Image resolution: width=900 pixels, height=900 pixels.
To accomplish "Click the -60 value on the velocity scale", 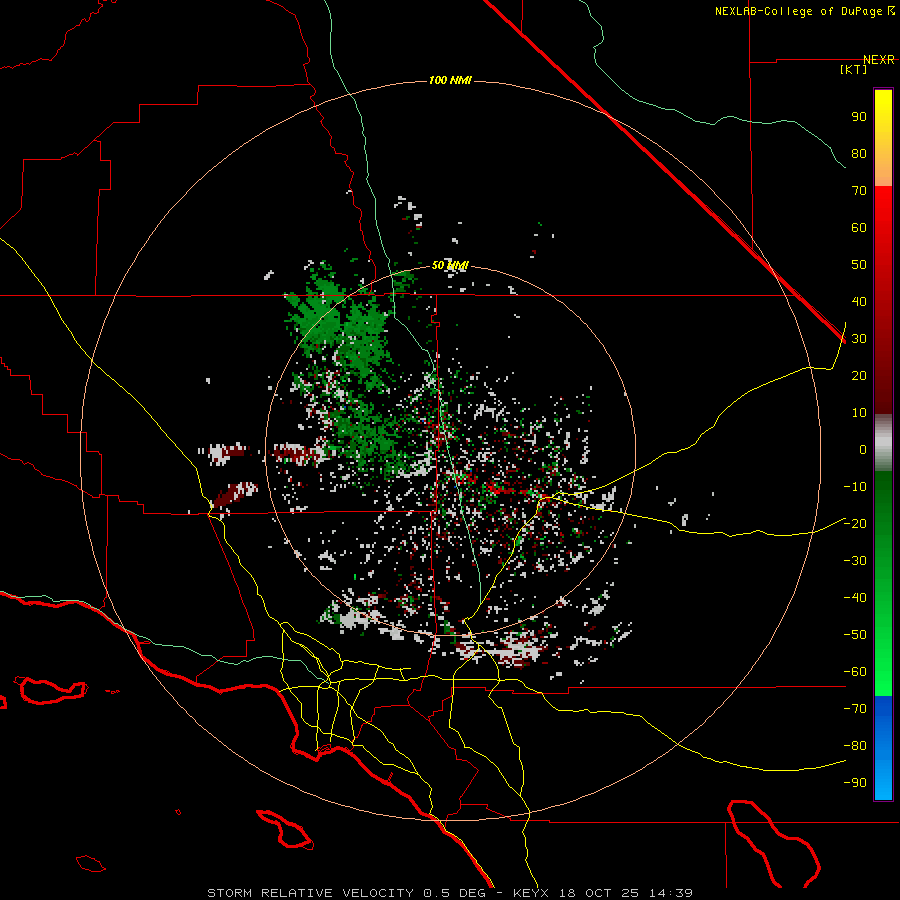I will tap(855, 672).
